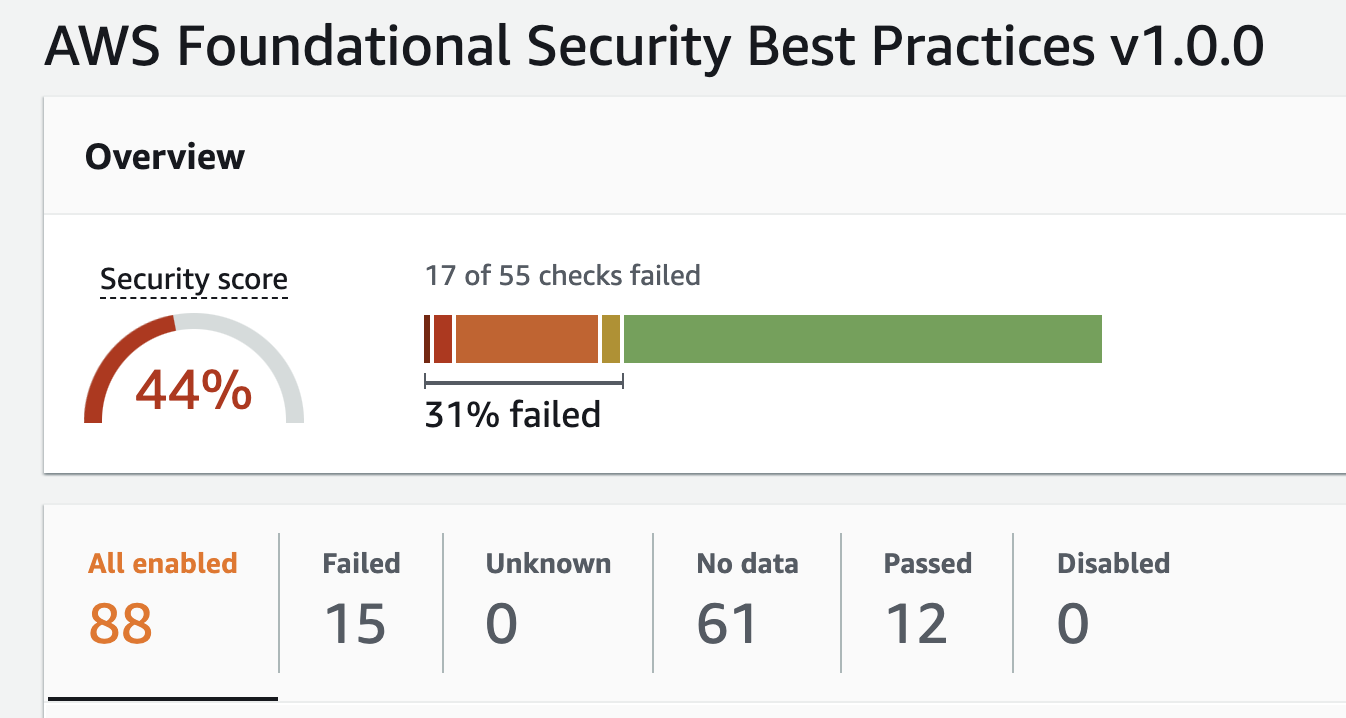The image size is (1346, 718).
Task: Click the Security score gauge
Action: (193, 370)
